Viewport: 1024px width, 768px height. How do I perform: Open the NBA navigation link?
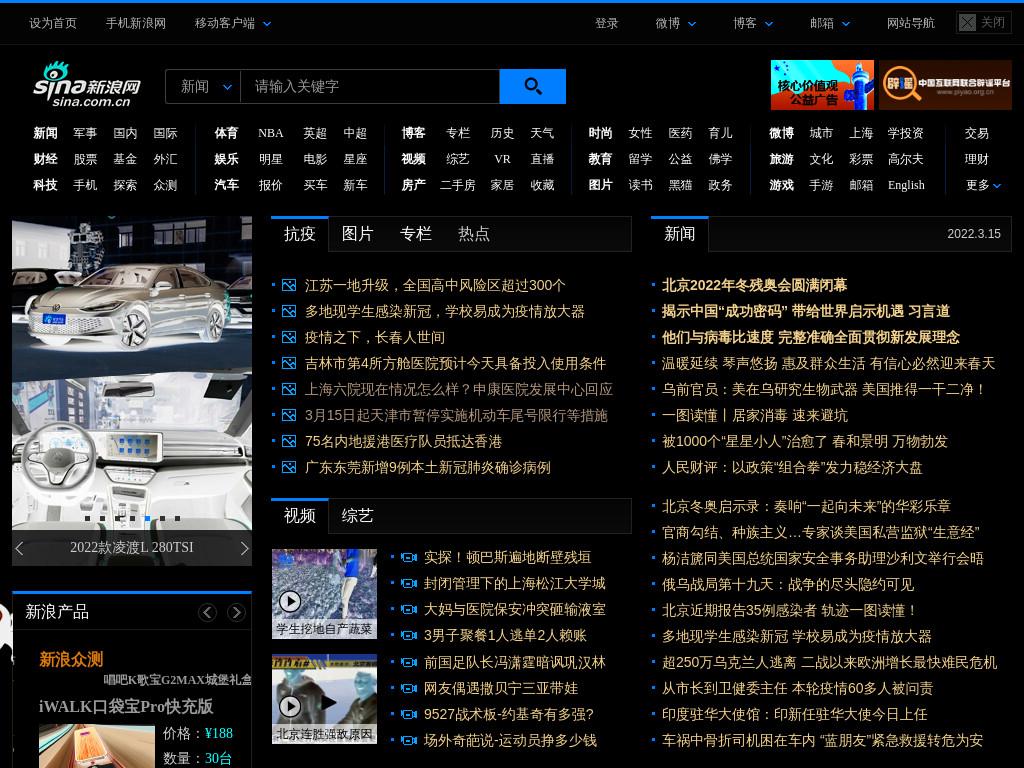[x=270, y=133]
